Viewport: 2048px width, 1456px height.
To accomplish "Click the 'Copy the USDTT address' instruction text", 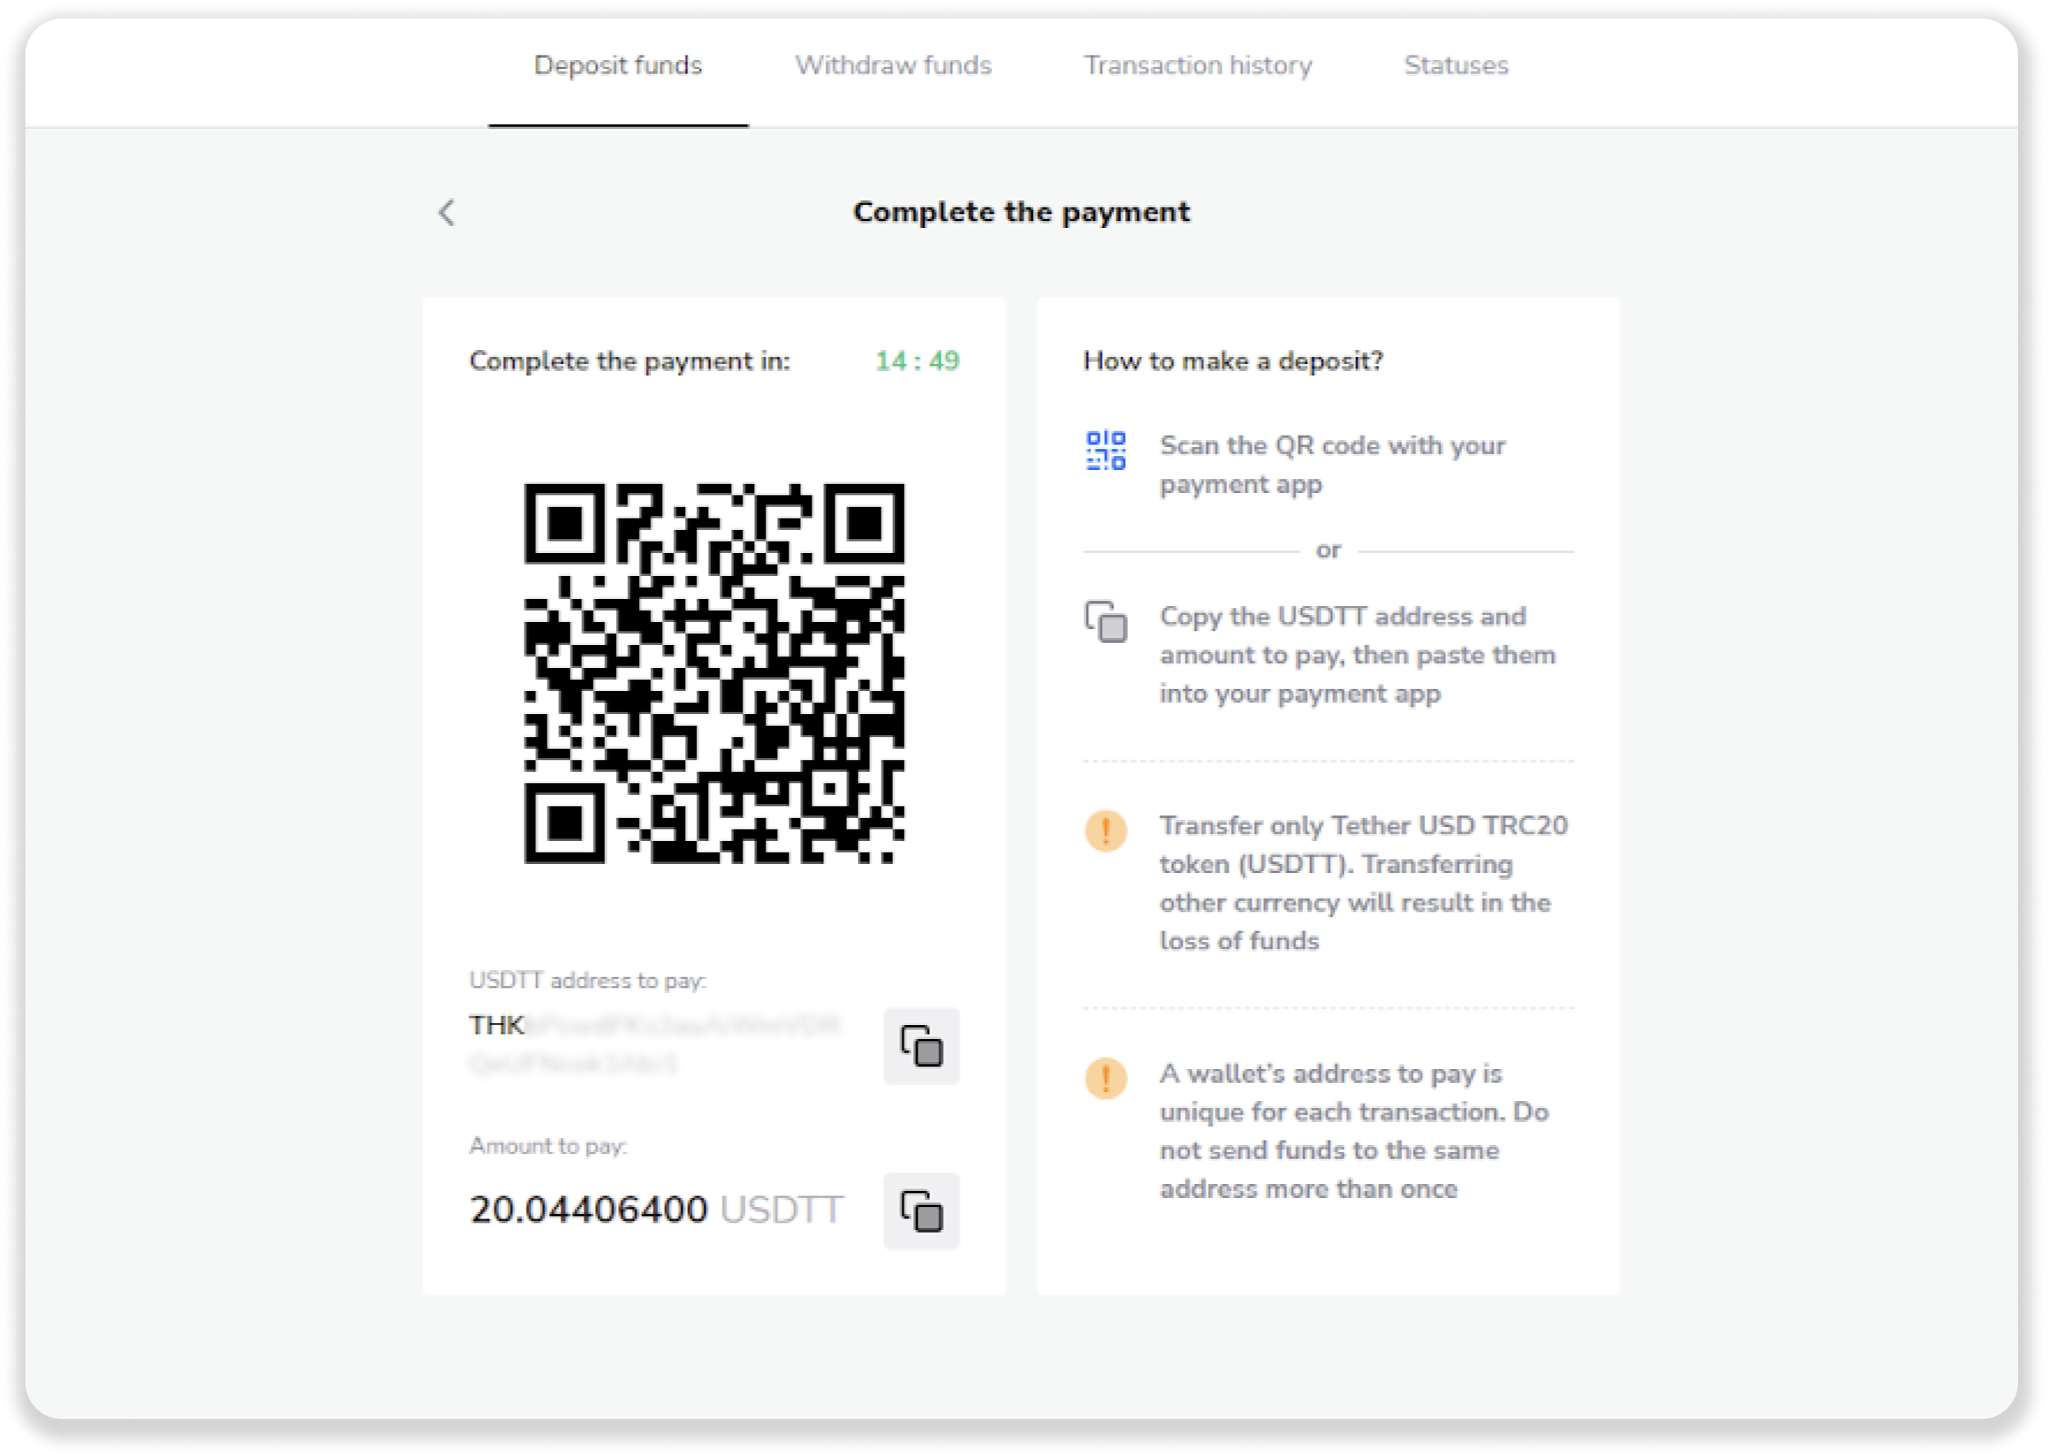I will [1357, 655].
